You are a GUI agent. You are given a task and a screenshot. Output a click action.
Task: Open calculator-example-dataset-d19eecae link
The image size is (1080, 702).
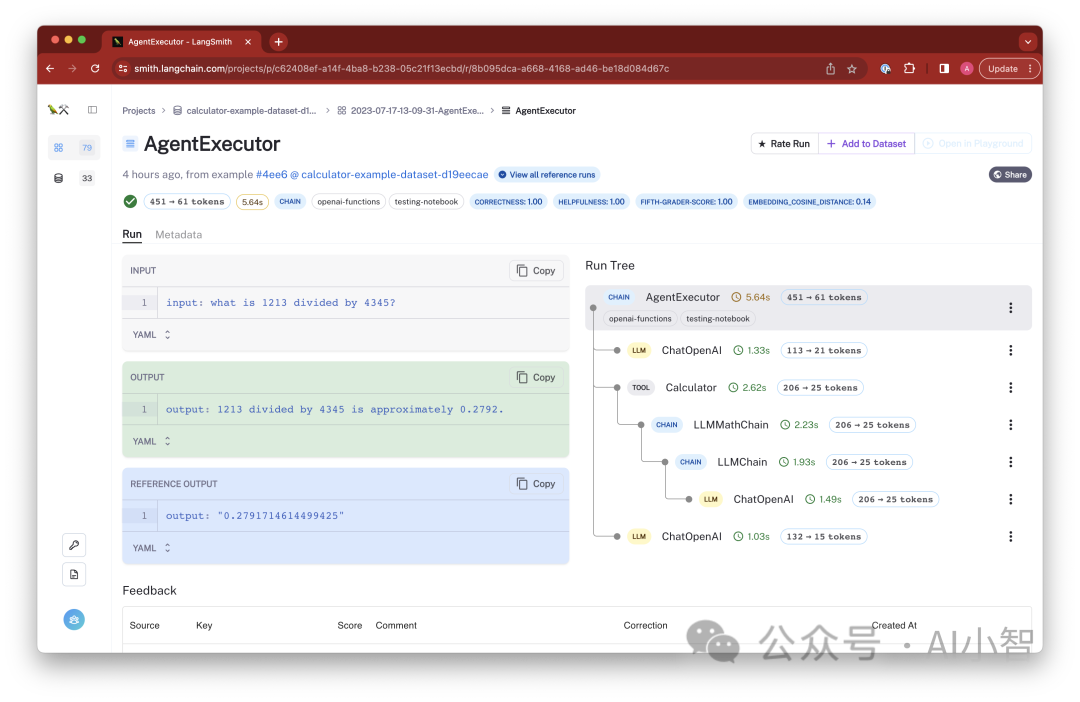pos(395,174)
